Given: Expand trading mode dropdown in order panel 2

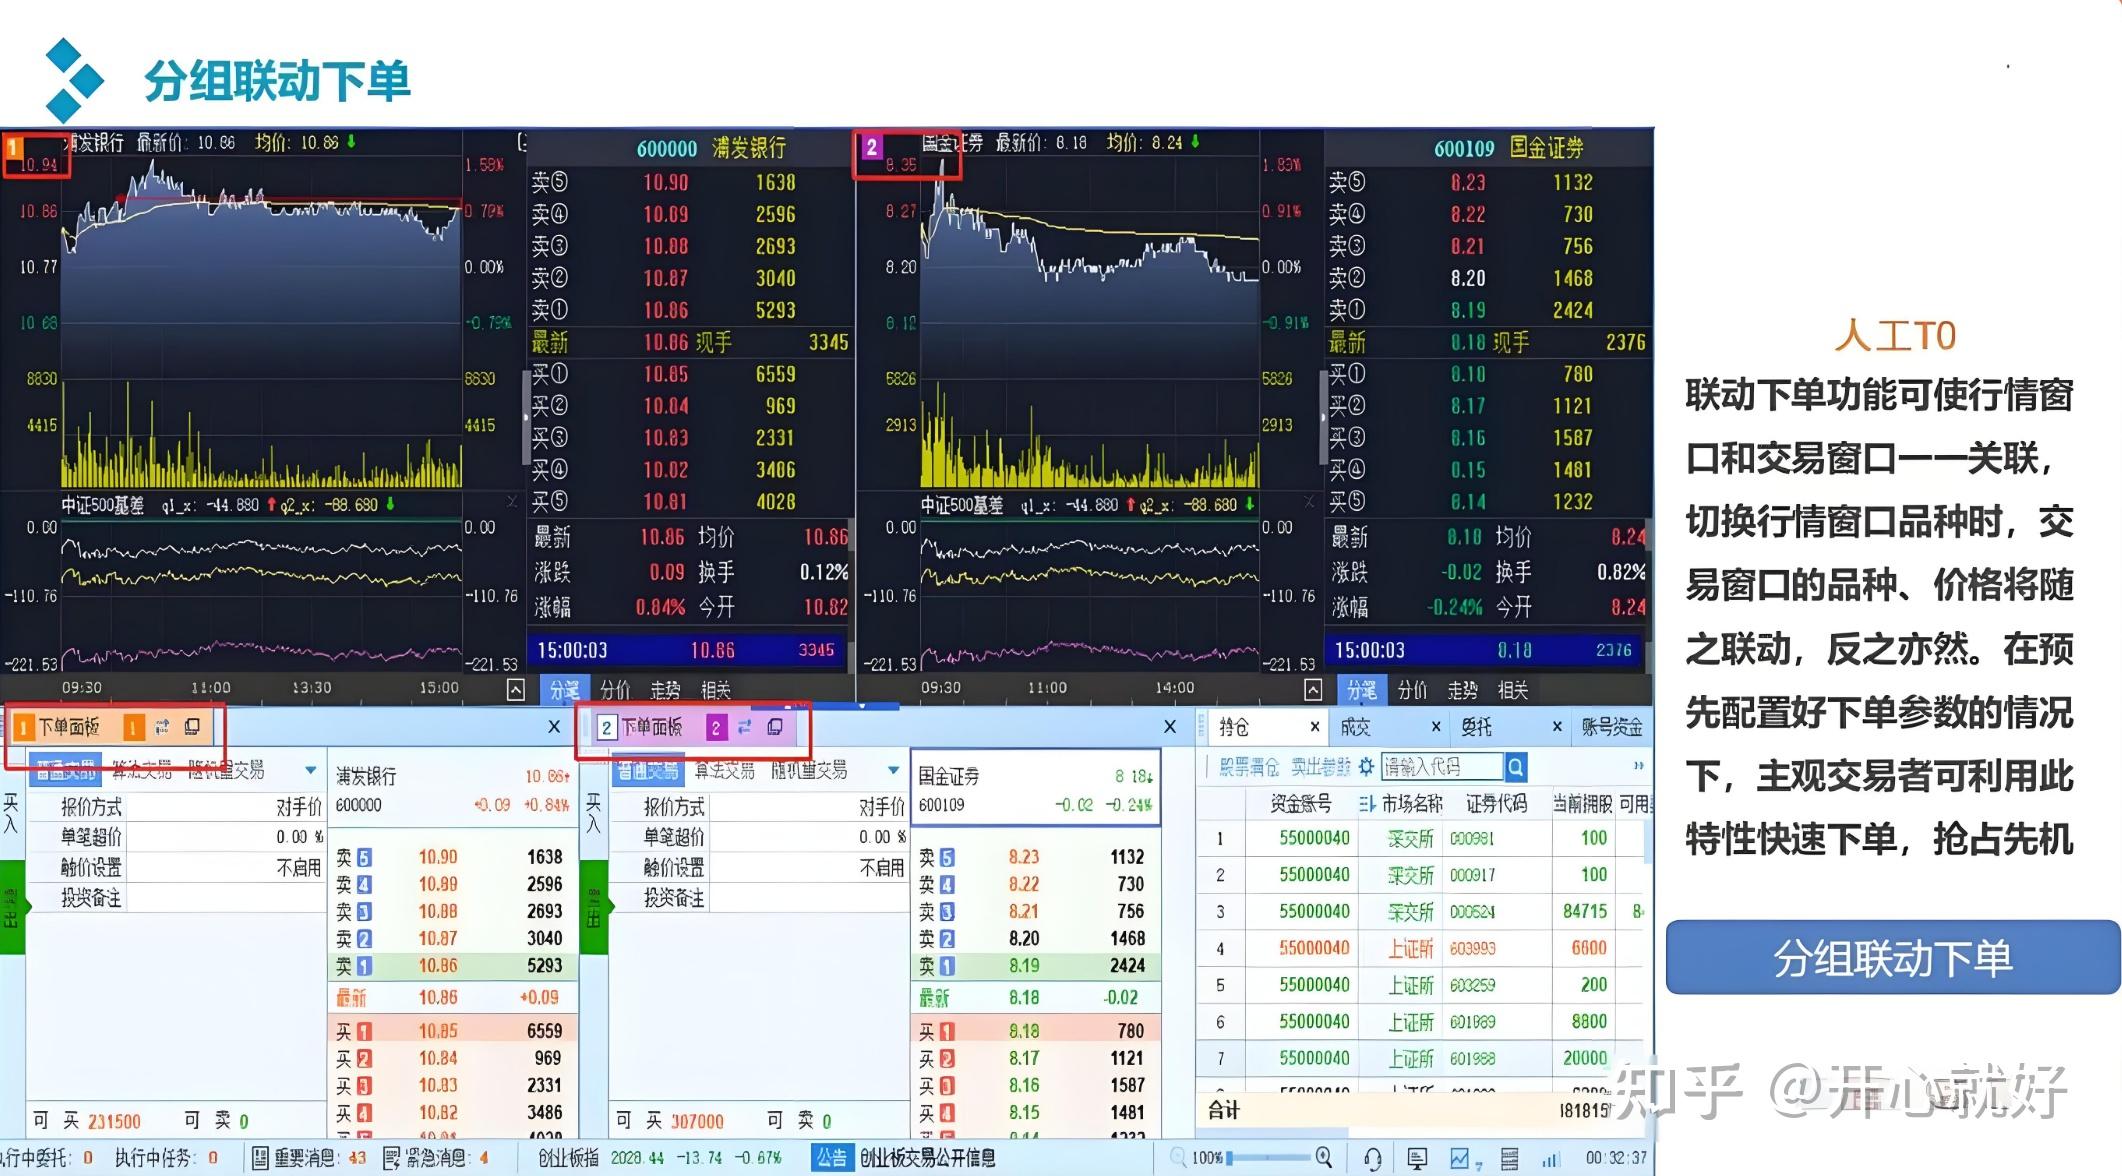Looking at the screenshot, I should click(893, 770).
